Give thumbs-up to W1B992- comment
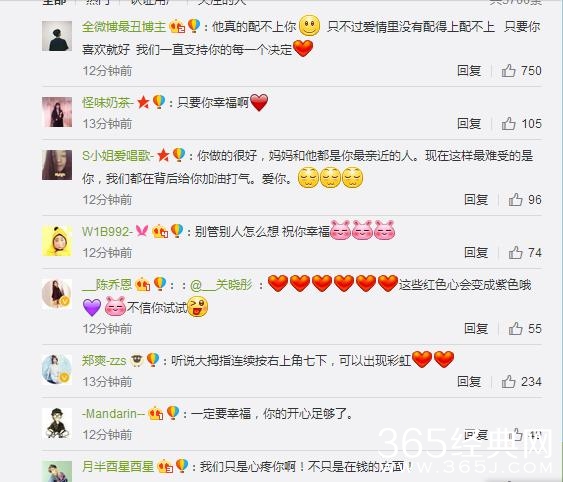This screenshot has width=563, height=482. click(515, 253)
